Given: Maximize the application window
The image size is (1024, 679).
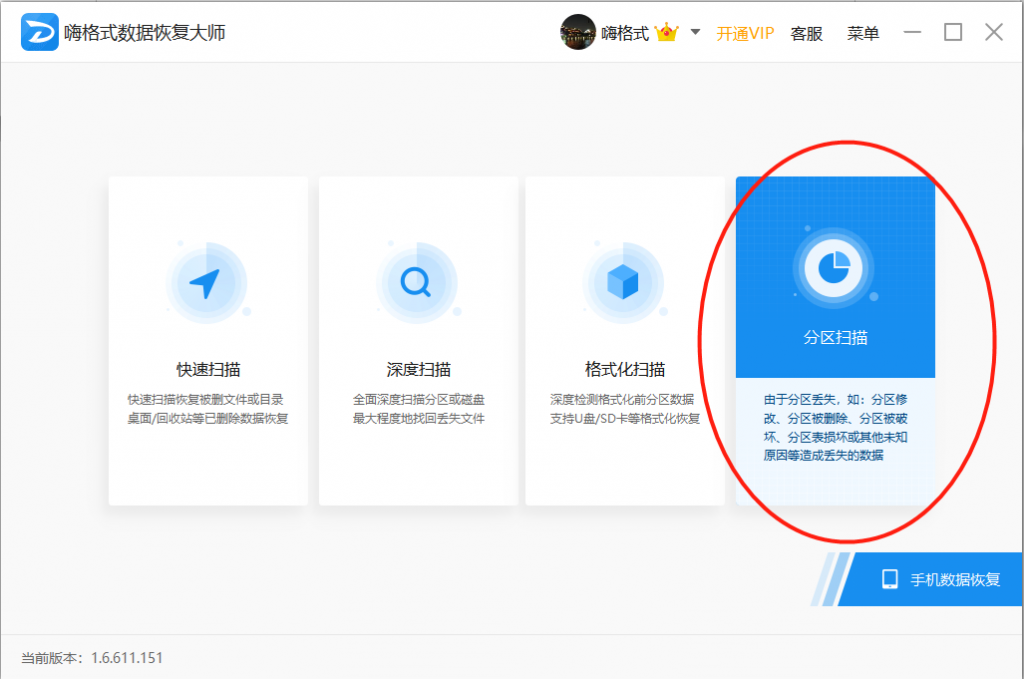Looking at the screenshot, I should [x=953, y=32].
